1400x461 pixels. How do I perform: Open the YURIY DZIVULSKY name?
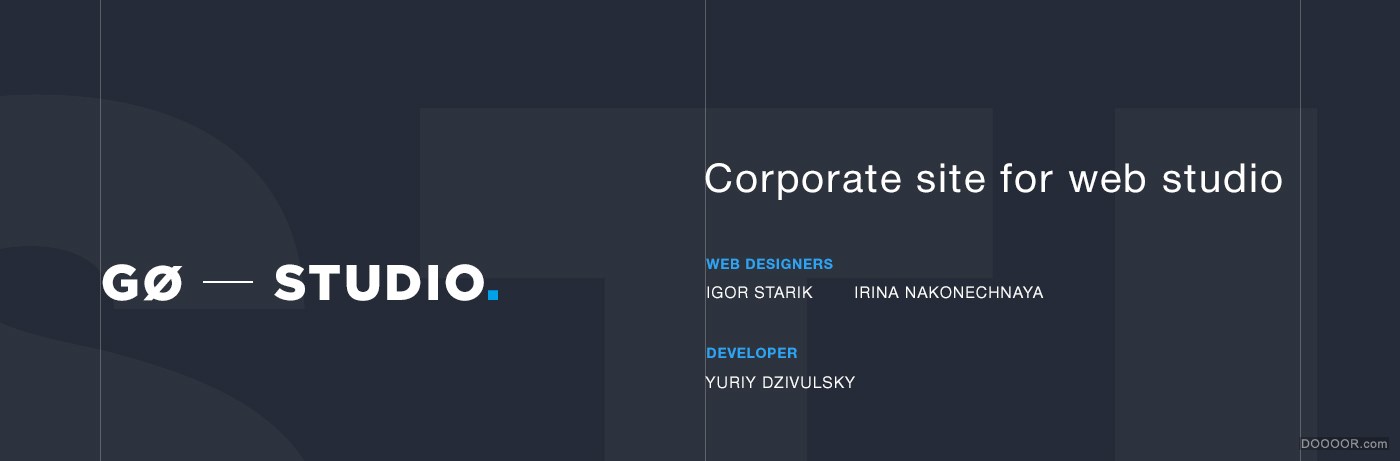click(x=780, y=382)
